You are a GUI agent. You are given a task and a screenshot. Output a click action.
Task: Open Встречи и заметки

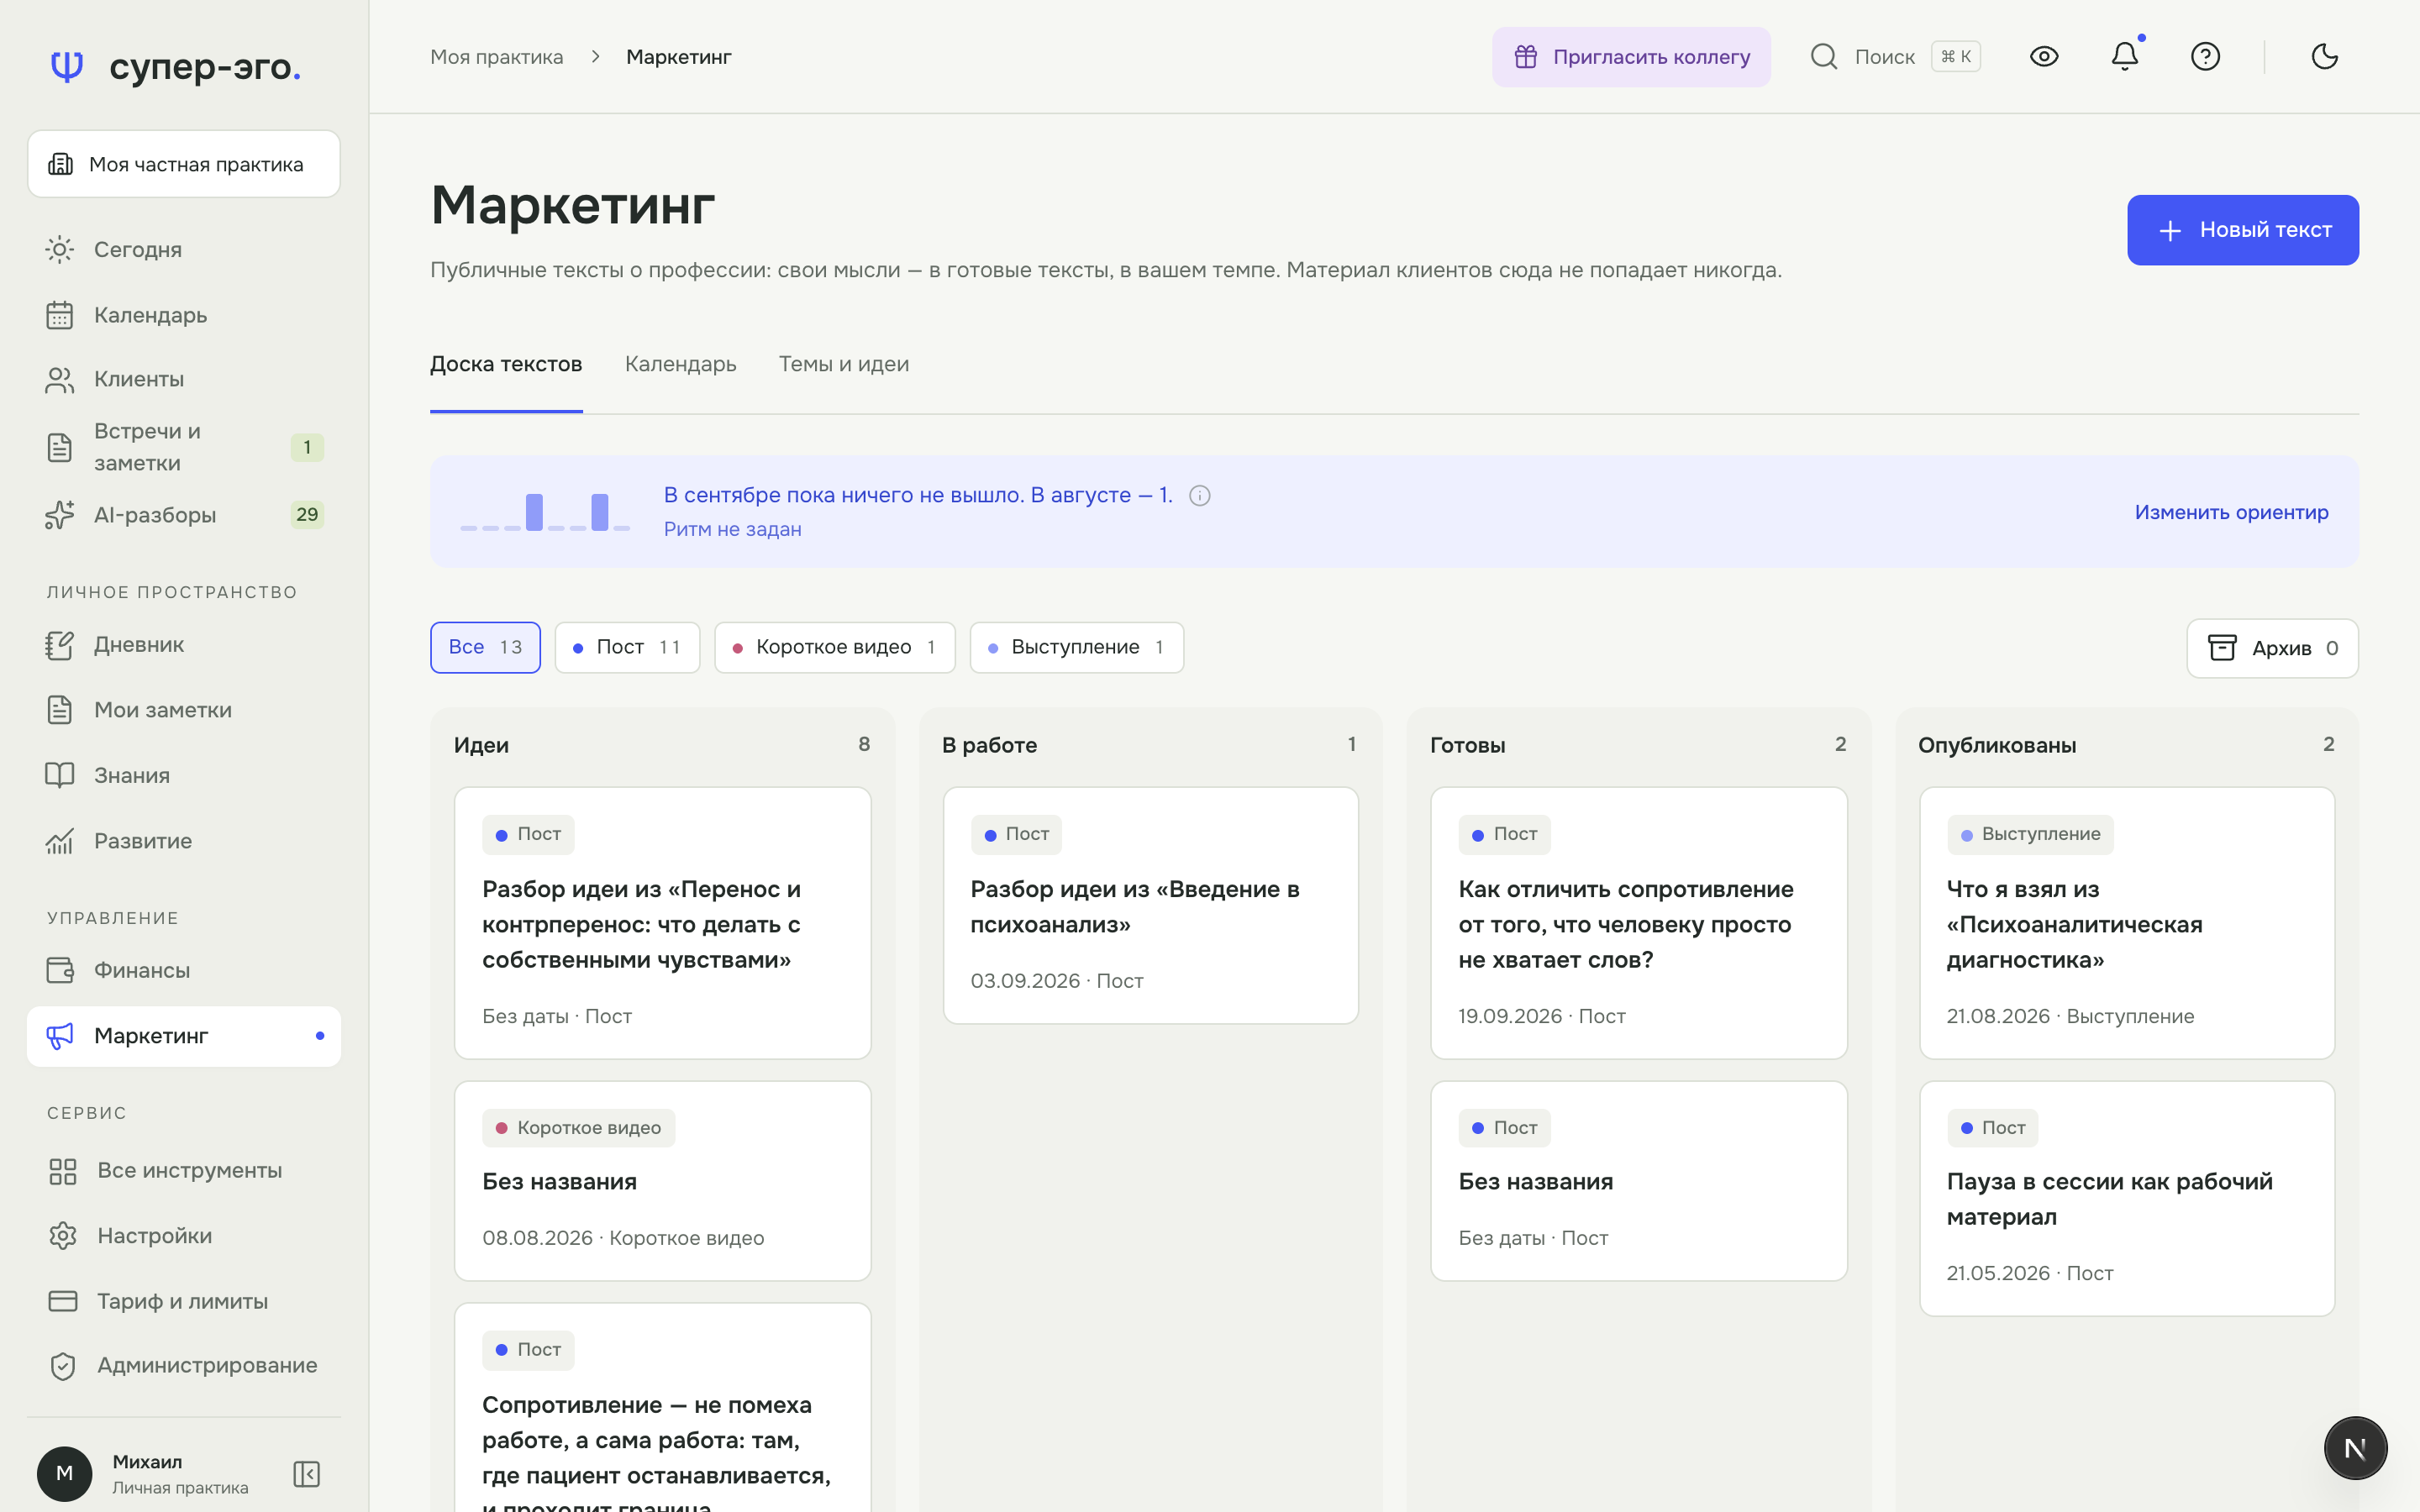184,447
